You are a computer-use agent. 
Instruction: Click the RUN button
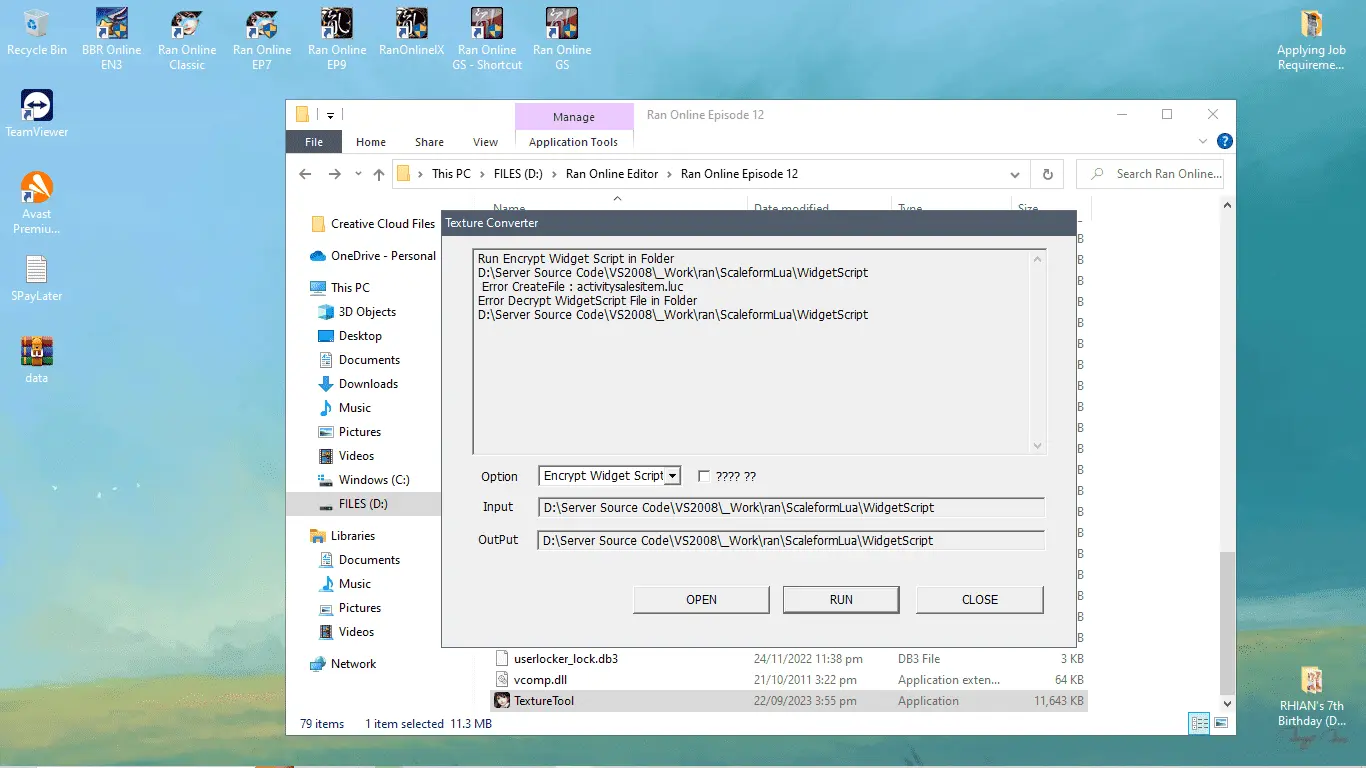[x=841, y=600]
